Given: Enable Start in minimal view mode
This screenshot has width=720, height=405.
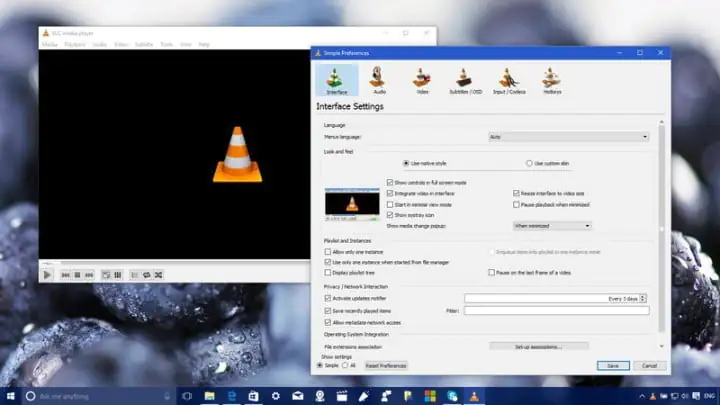Looking at the screenshot, I should pyautogui.click(x=390, y=204).
